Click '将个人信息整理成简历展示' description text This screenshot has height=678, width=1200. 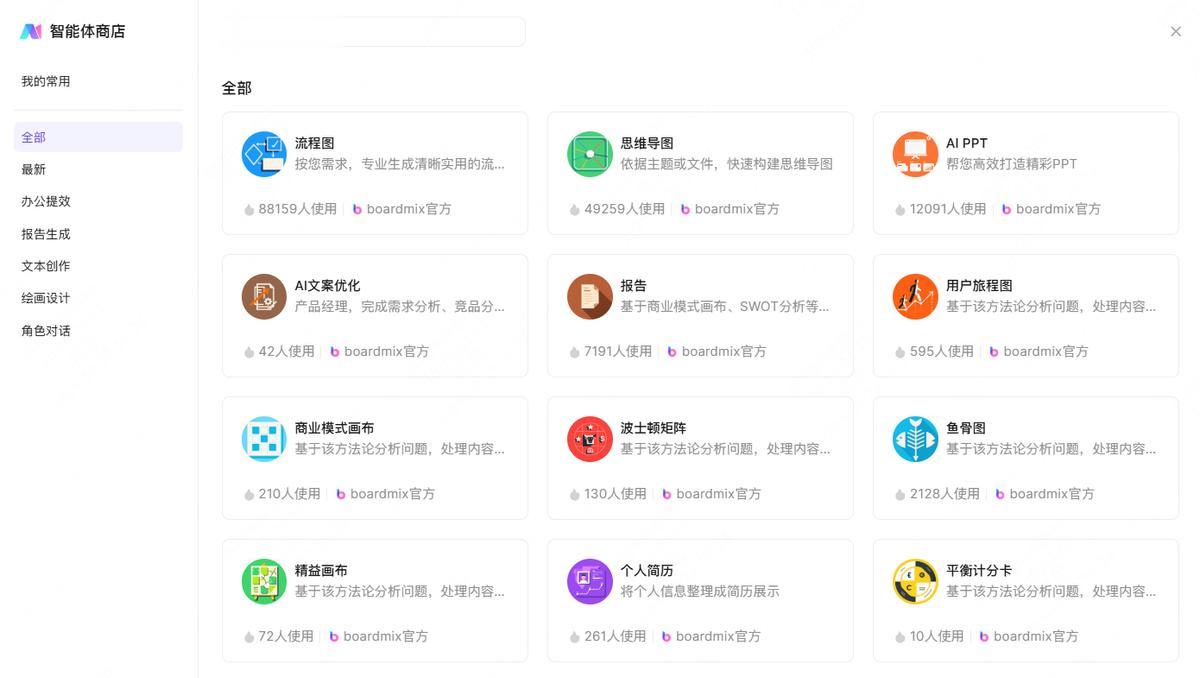coord(699,591)
